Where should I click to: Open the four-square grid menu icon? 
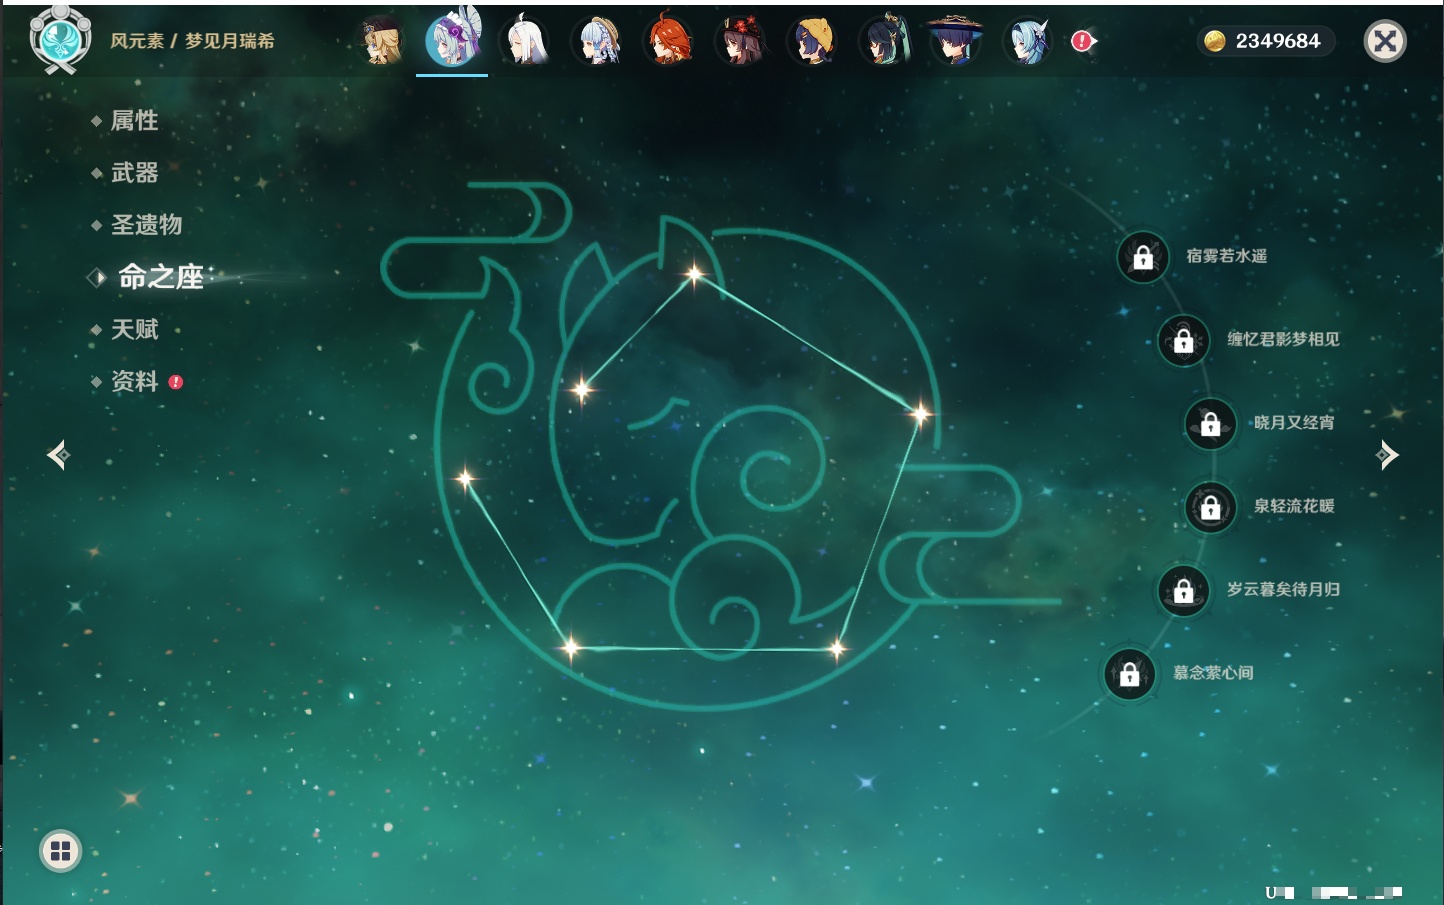pyautogui.click(x=60, y=851)
